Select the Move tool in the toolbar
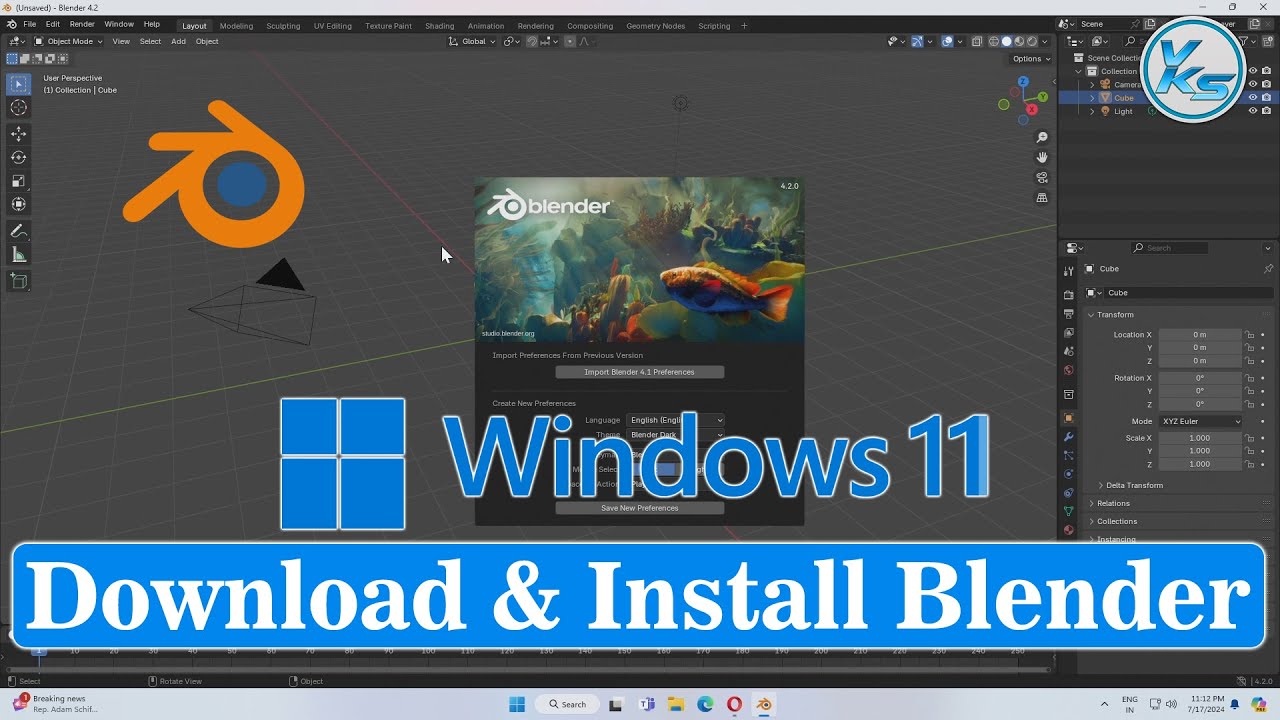Viewport: 1280px width, 720px height. (x=18, y=133)
